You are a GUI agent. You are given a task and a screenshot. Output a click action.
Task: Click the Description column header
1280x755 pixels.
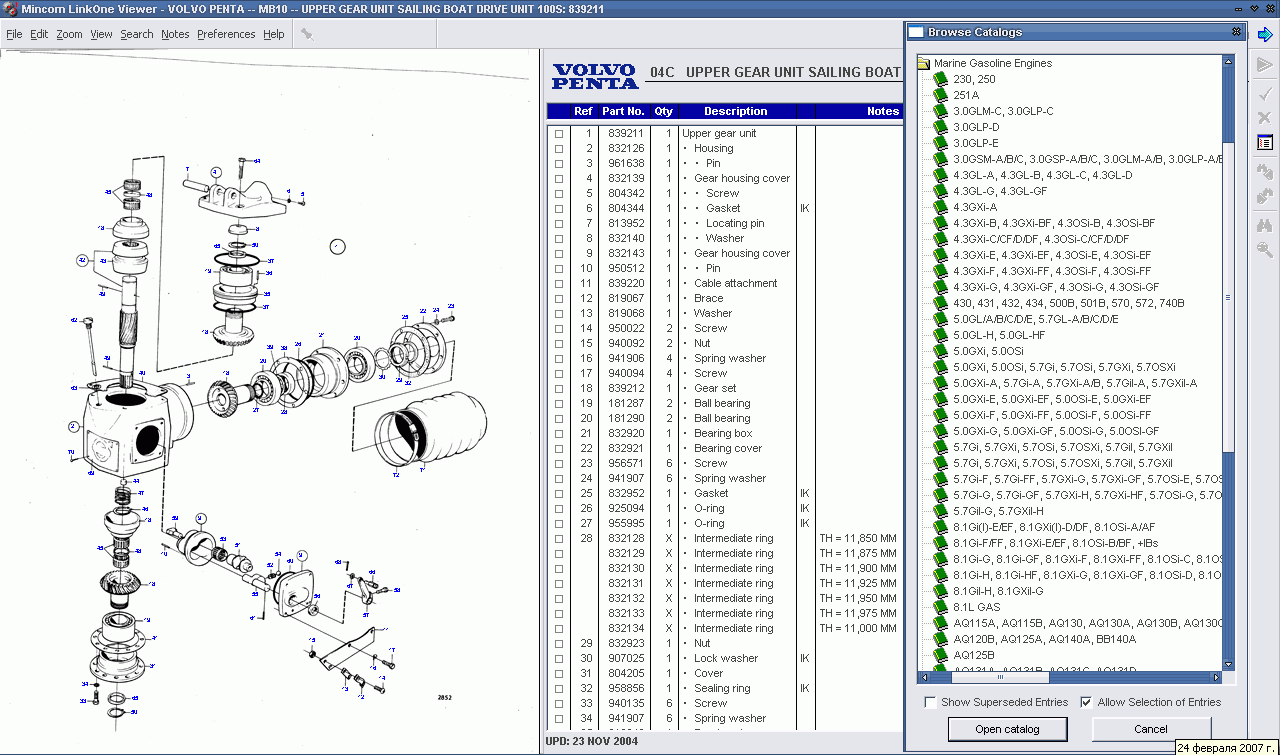pyautogui.click(x=736, y=111)
